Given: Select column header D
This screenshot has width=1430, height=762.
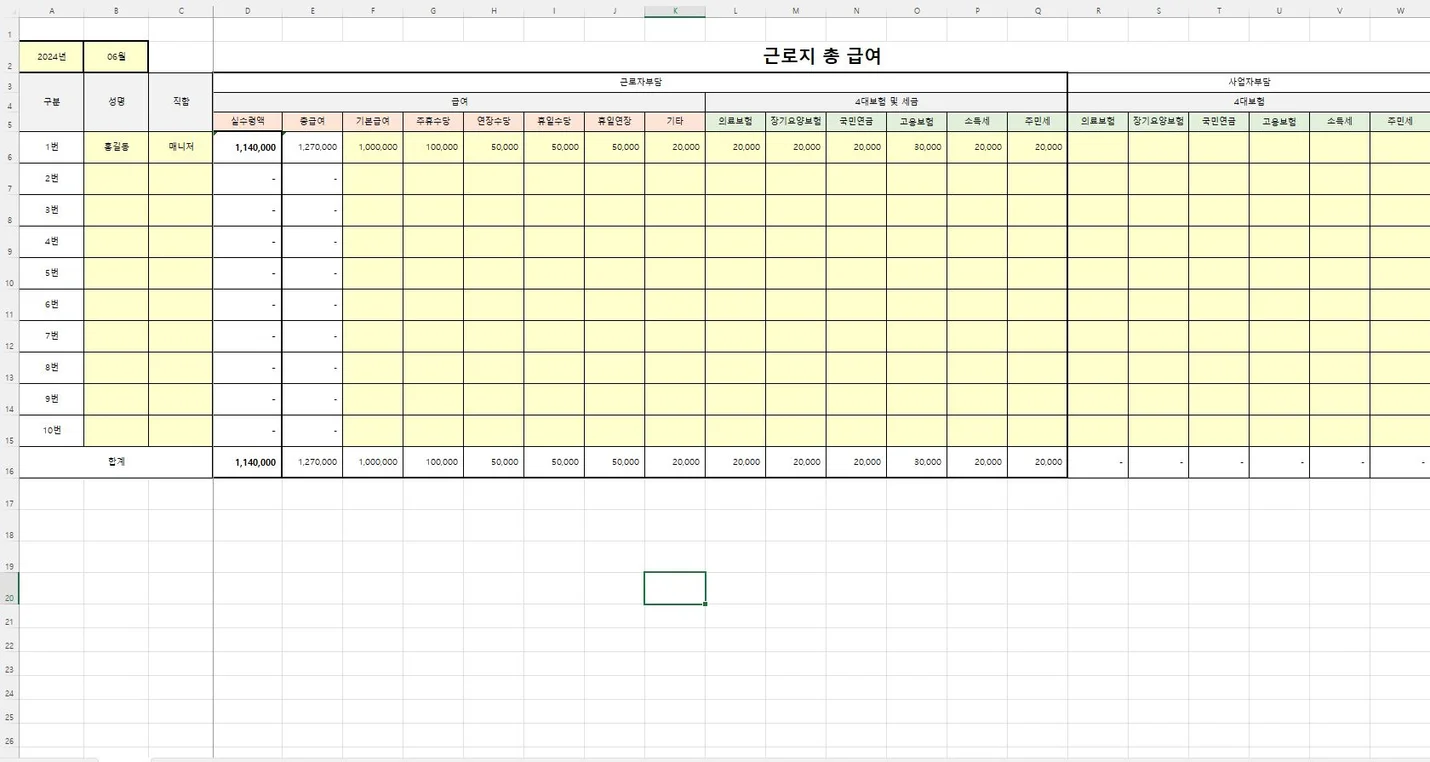Looking at the screenshot, I should pos(247,11).
